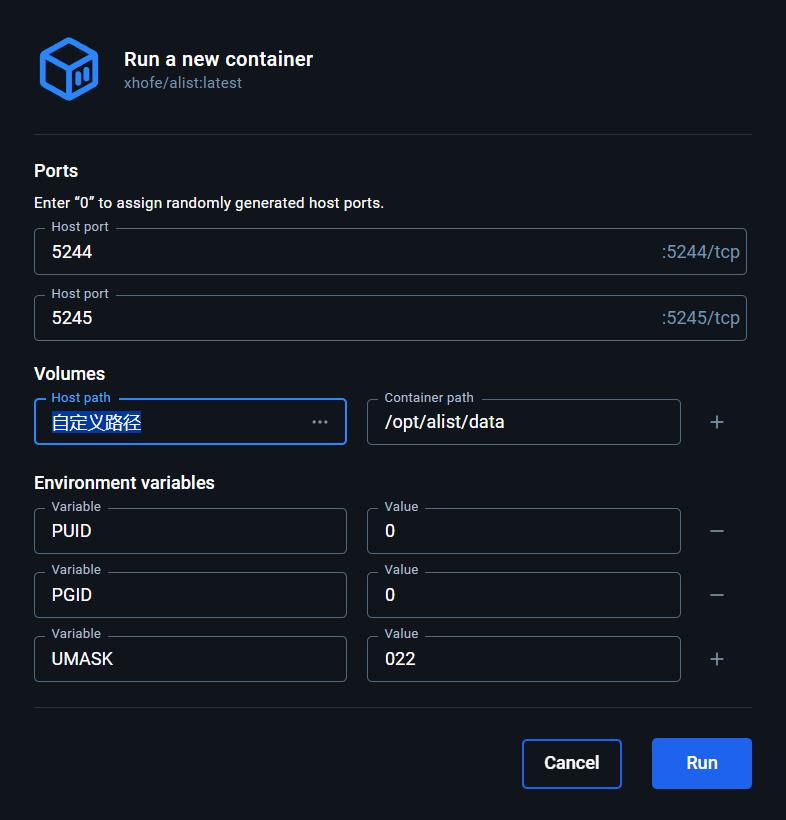Click the UMASK variable name field

tap(190, 659)
